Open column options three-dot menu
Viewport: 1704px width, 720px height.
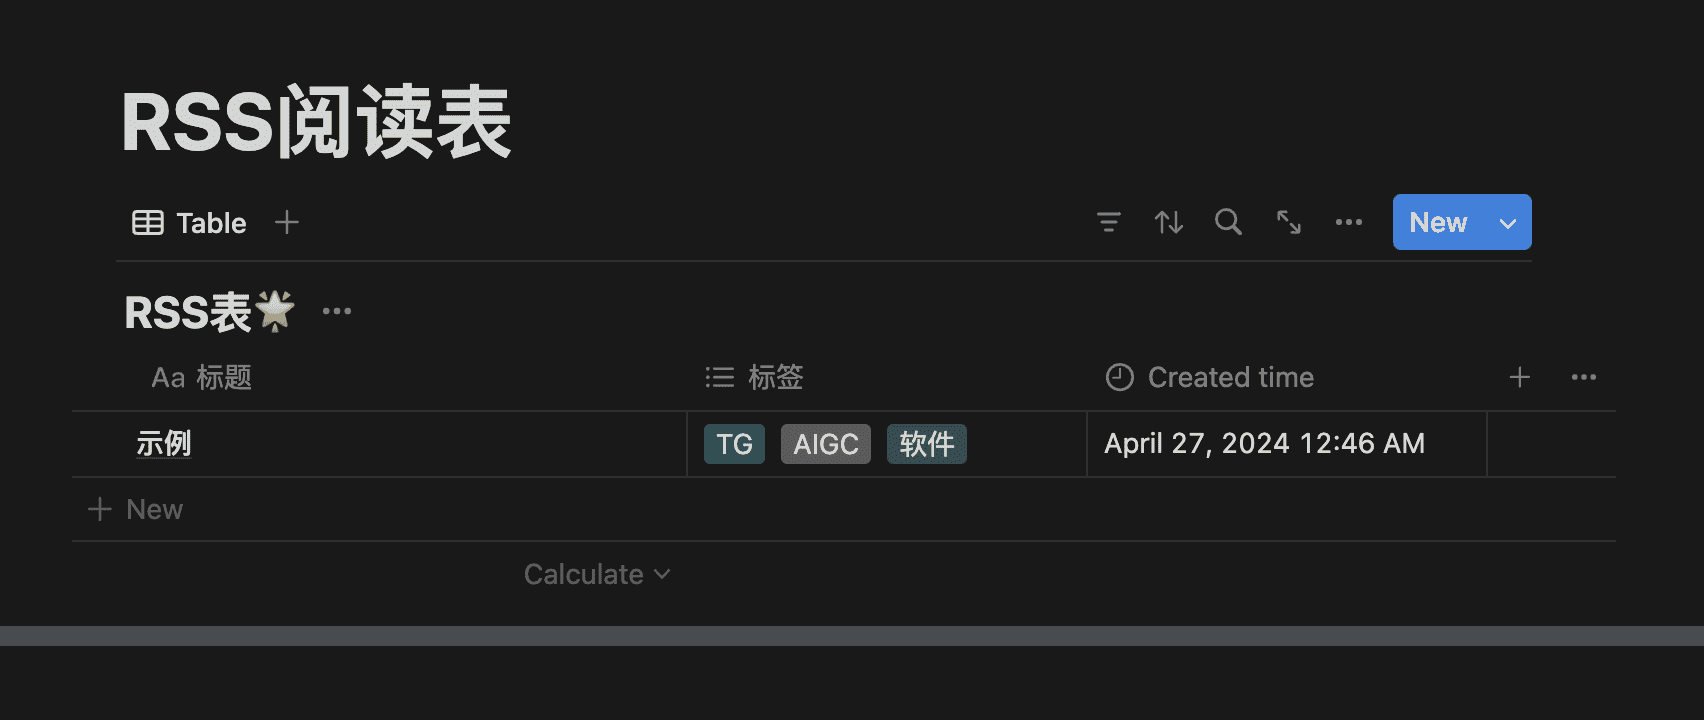point(1583,377)
